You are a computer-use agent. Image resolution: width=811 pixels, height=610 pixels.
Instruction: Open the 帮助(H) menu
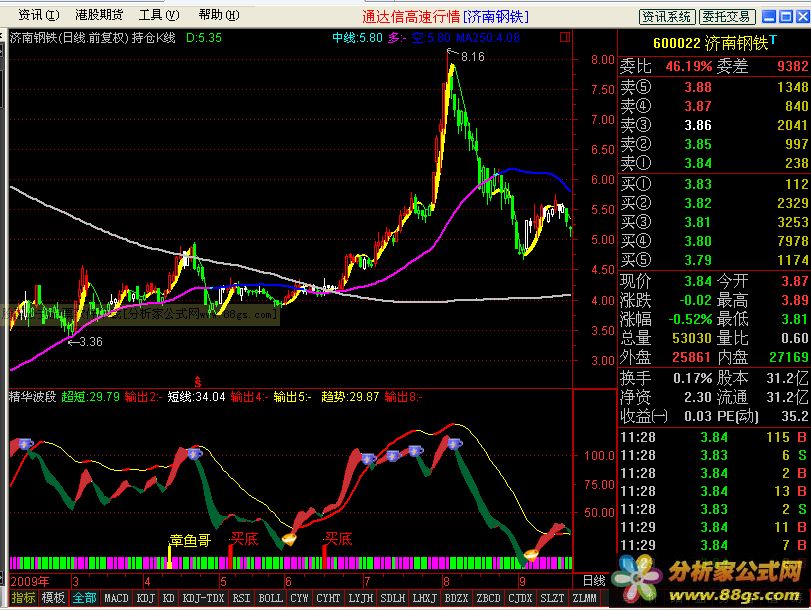point(219,15)
